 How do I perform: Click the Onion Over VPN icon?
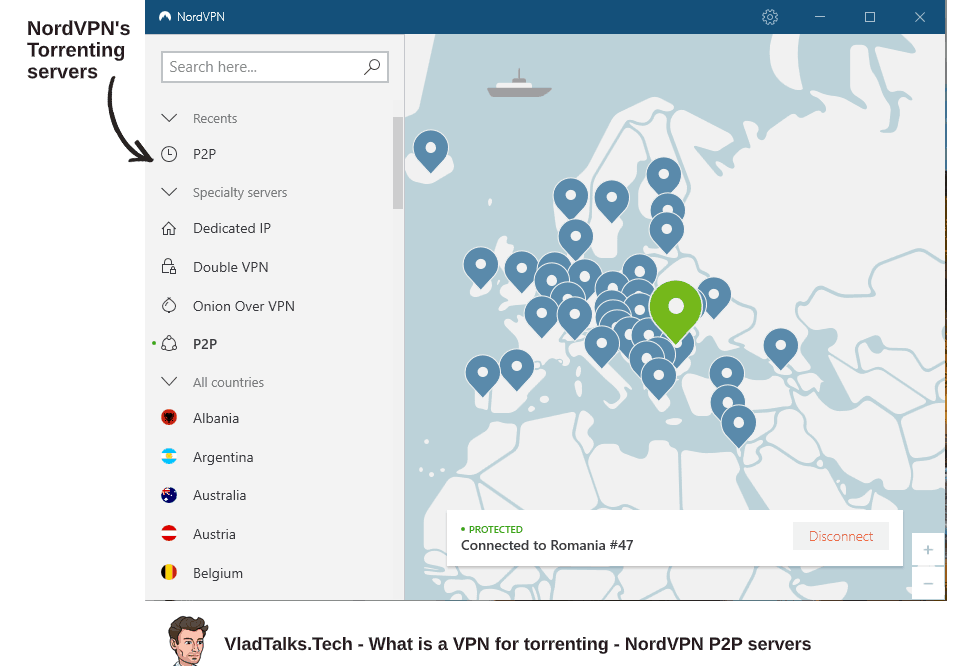(x=169, y=306)
